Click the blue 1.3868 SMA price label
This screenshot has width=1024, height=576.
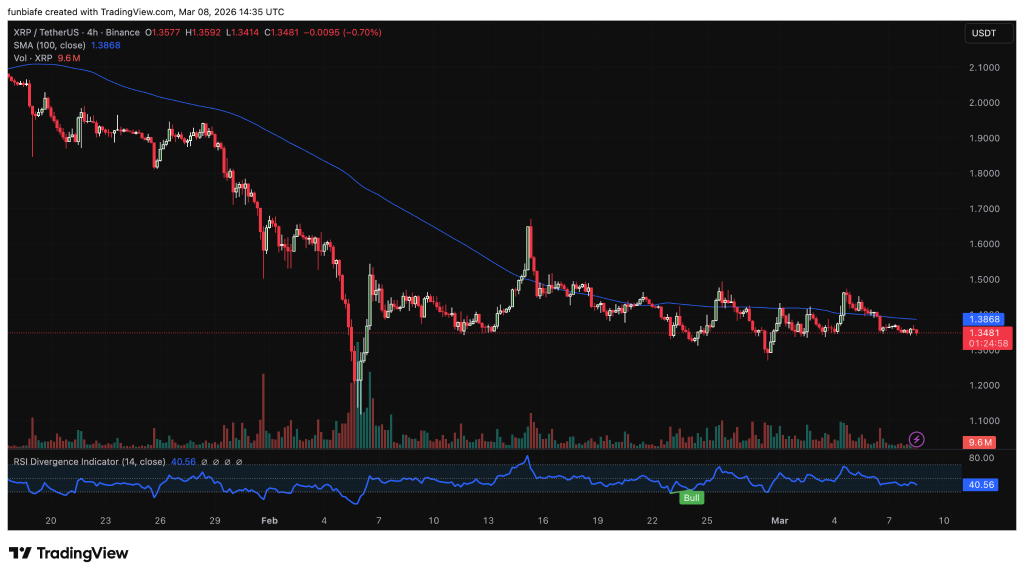pos(982,319)
